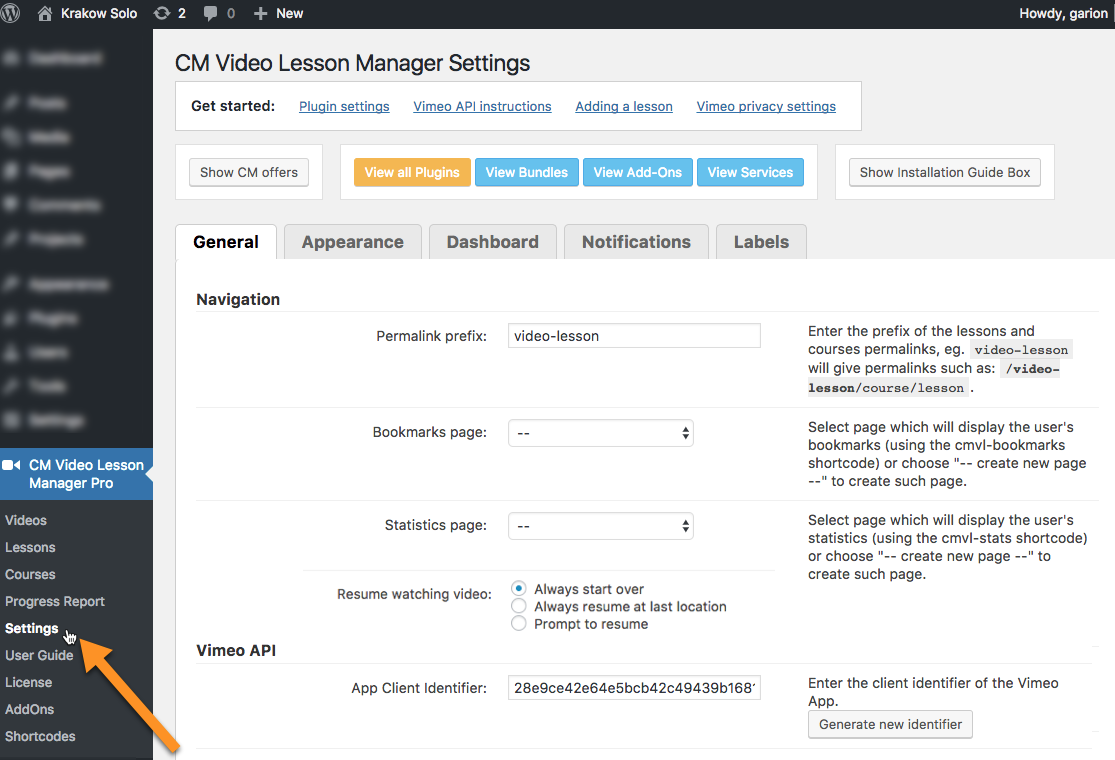
Task: Open the updates icon showing 2
Action: click(x=162, y=14)
